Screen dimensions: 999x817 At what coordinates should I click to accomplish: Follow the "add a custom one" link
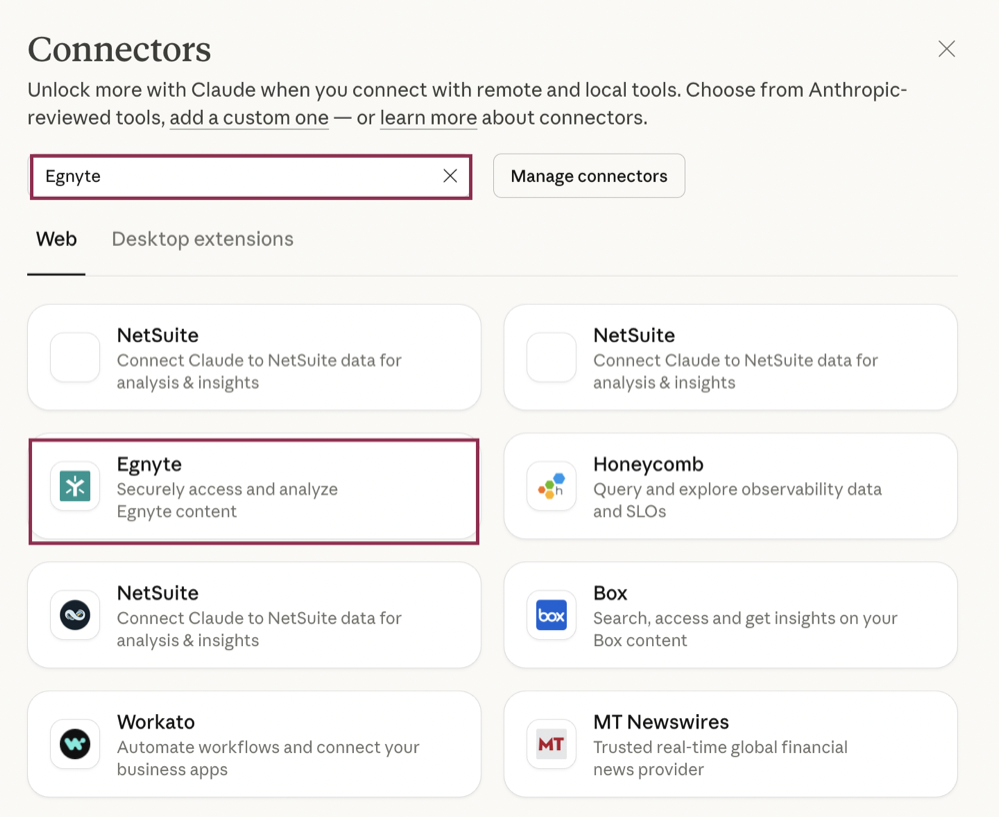249,118
